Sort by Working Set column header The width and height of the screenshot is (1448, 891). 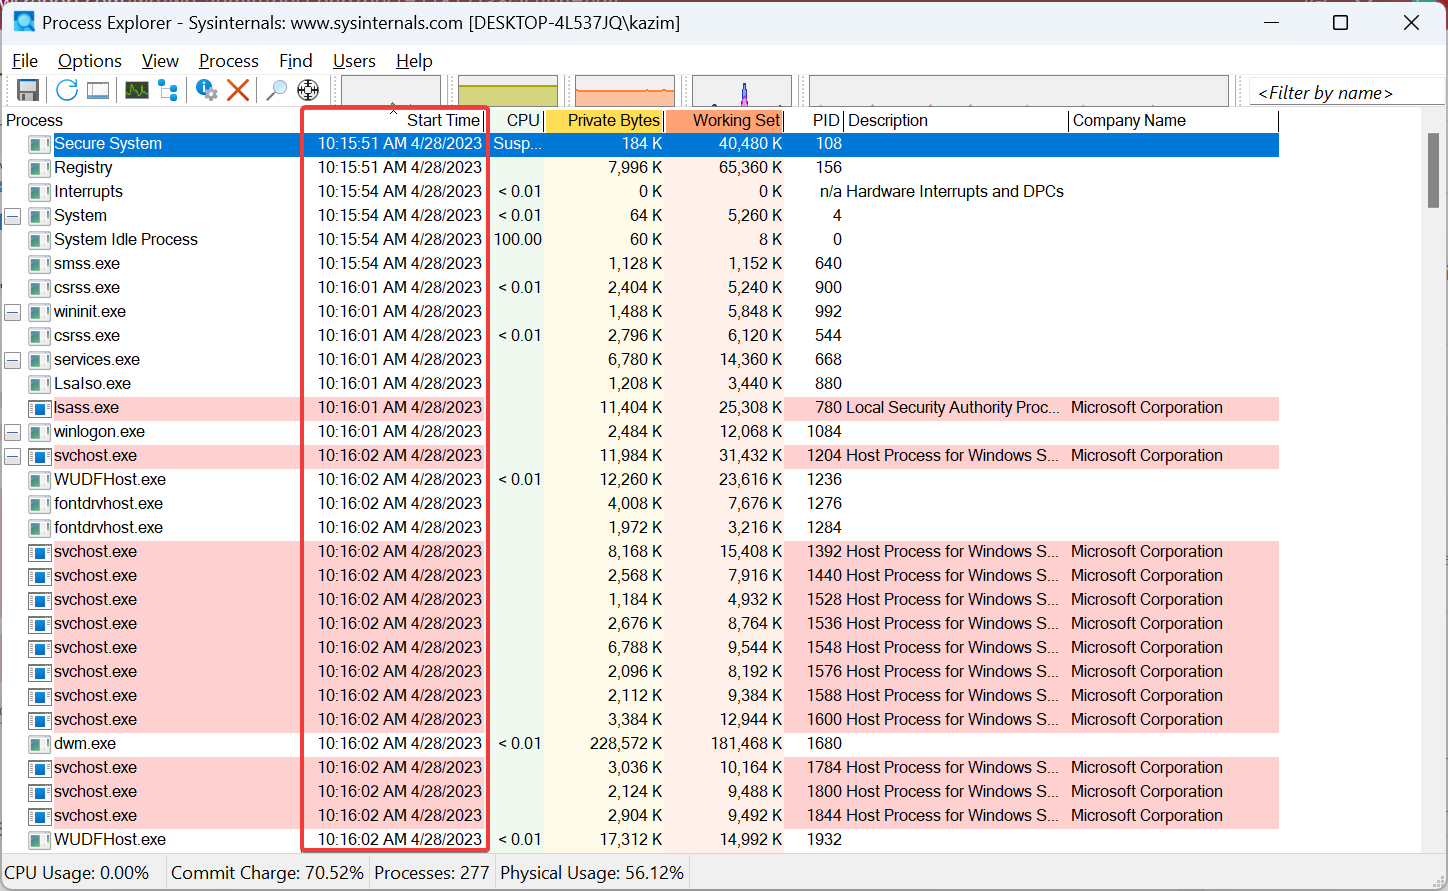(724, 120)
